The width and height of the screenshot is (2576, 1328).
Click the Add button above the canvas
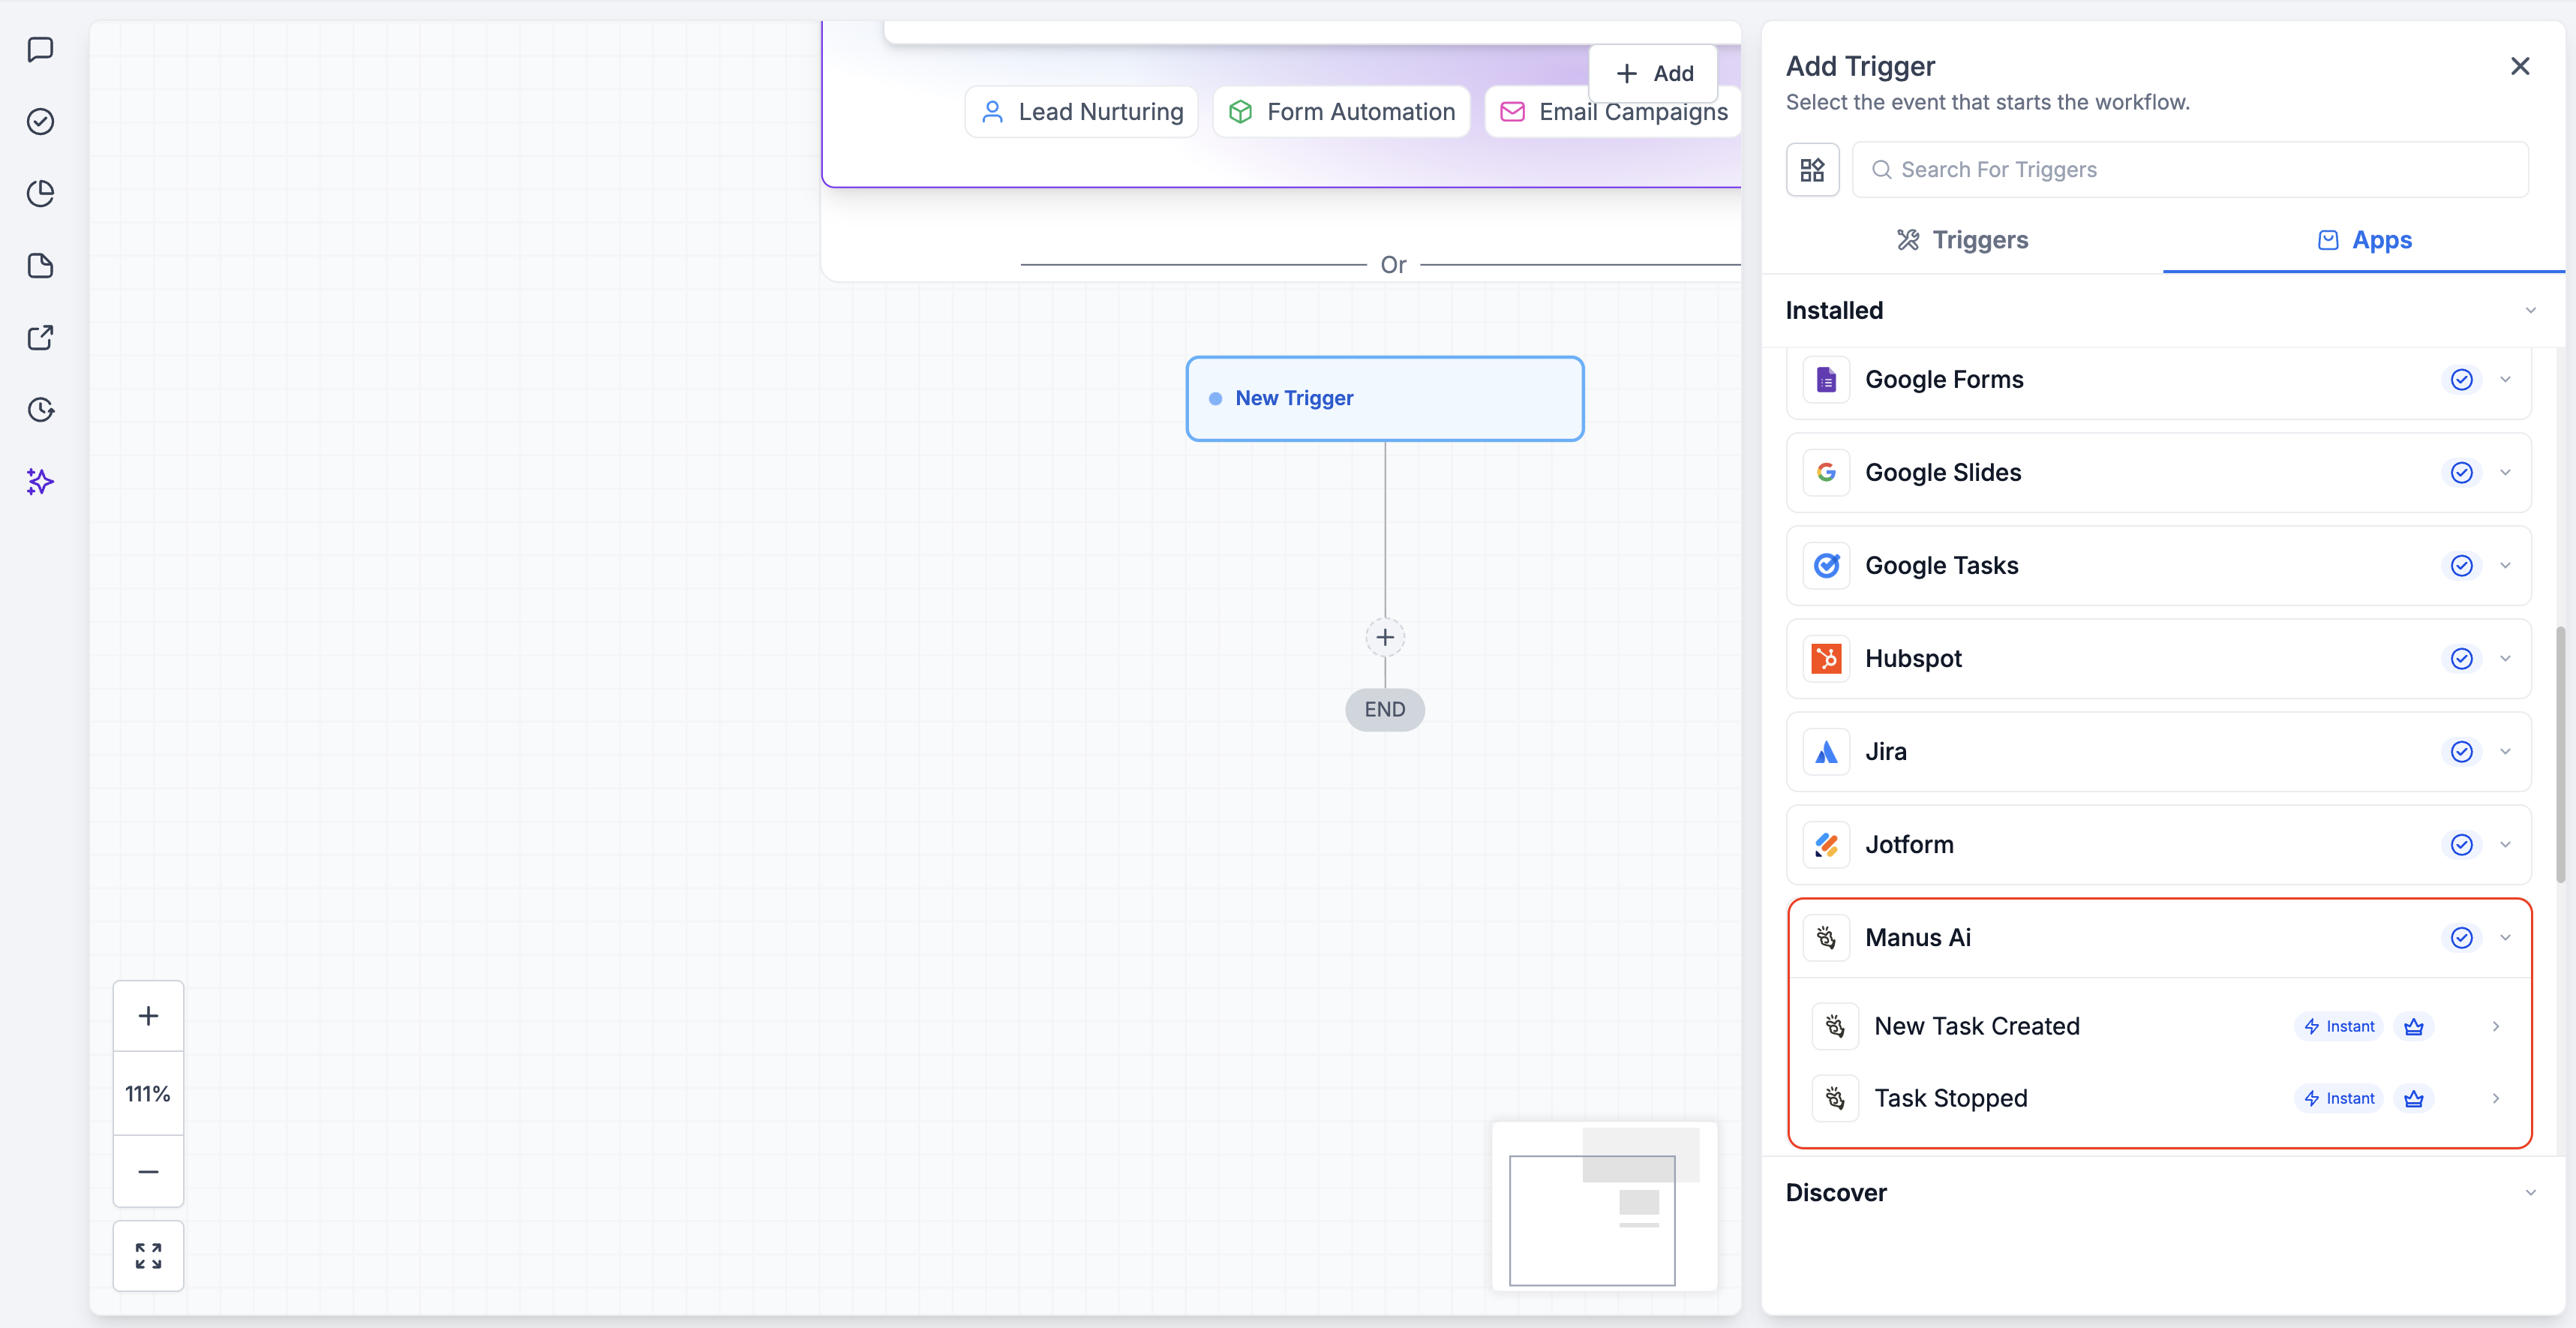1652,73
